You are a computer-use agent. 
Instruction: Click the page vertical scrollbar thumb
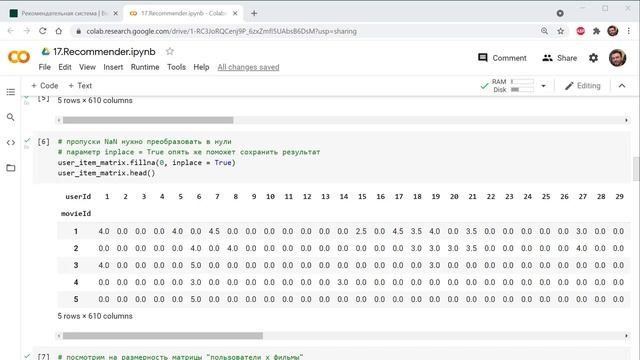(x=636, y=168)
